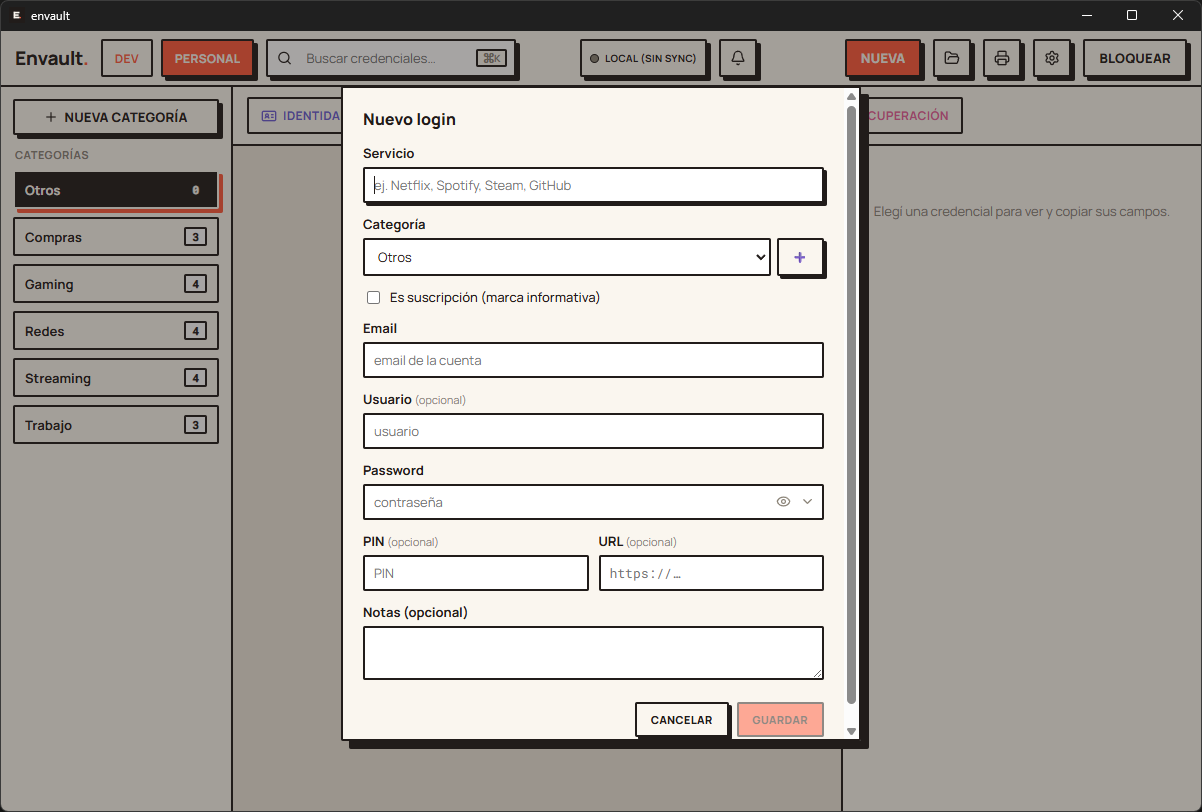Select Otros category
The width and height of the screenshot is (1202, 812).
point(116,190)
